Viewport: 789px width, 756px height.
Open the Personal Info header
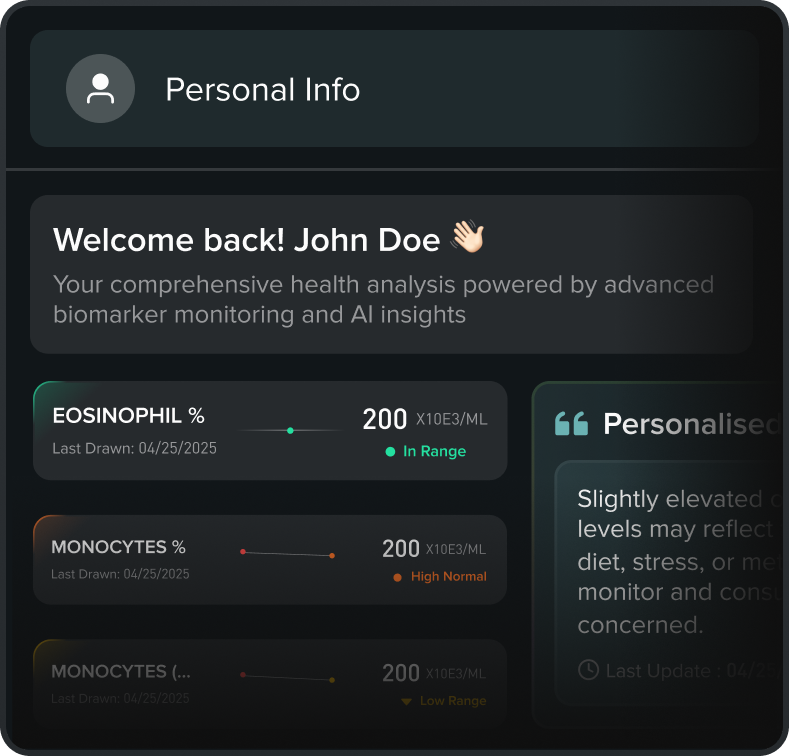(x=262, y=90)
